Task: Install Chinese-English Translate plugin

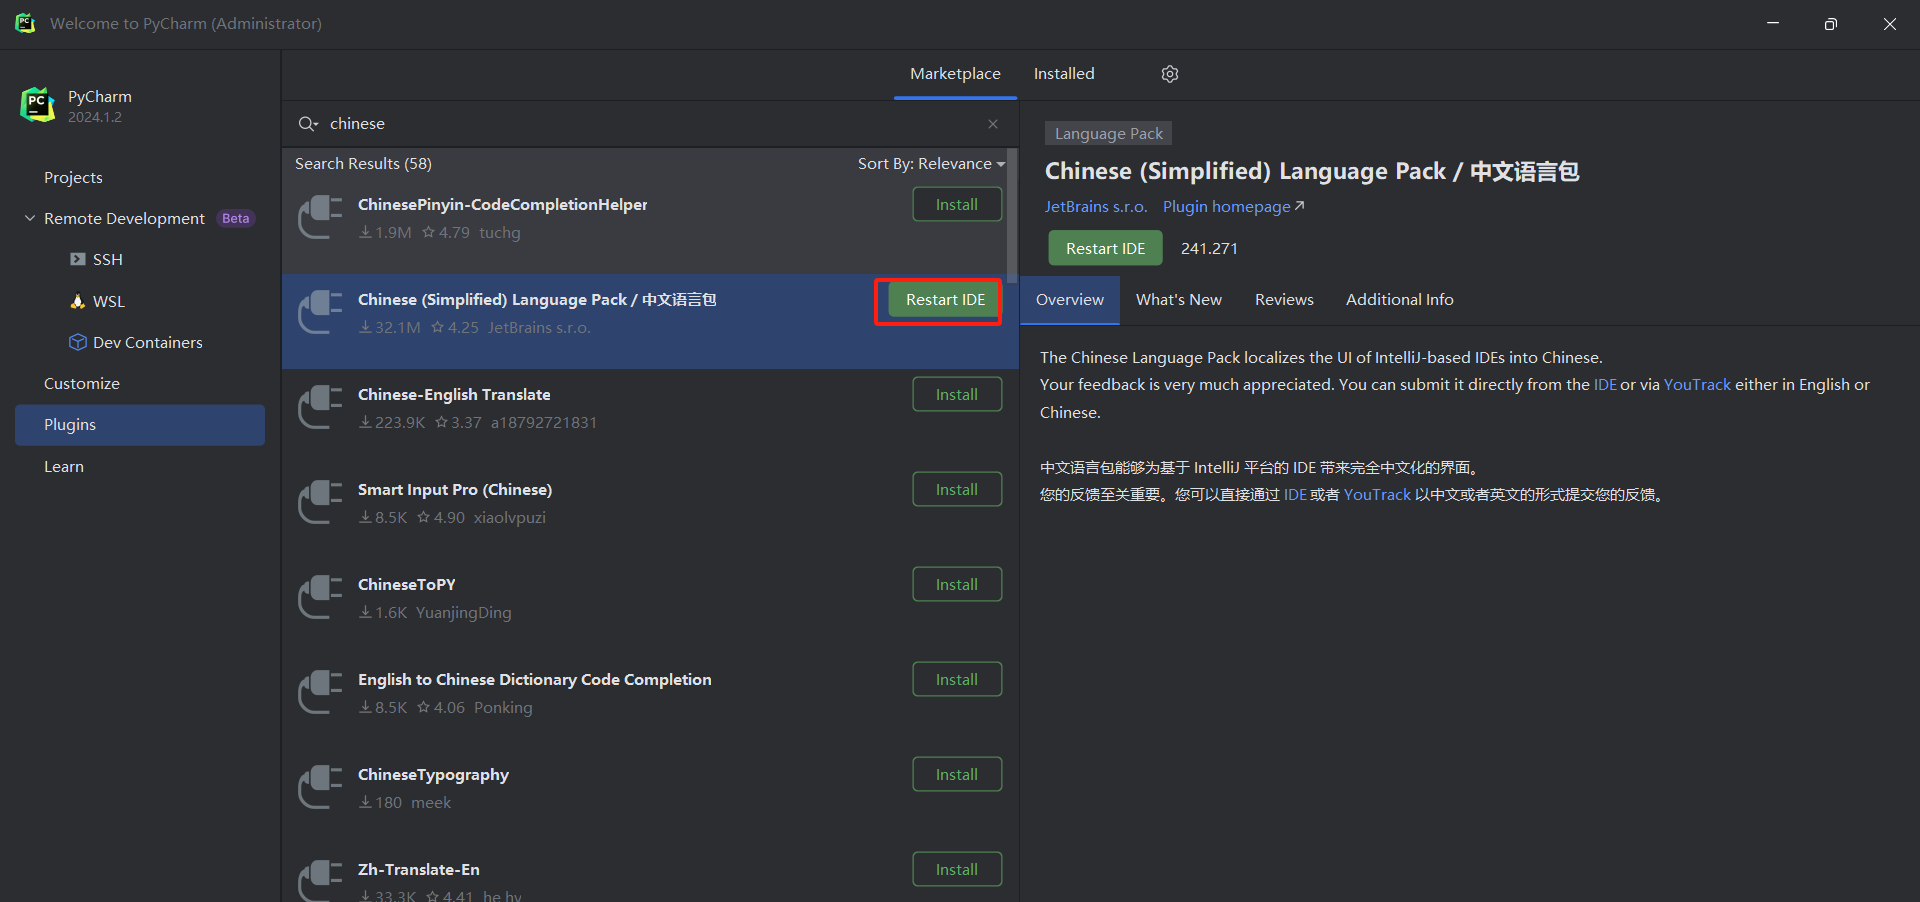Action: [957, 394]
